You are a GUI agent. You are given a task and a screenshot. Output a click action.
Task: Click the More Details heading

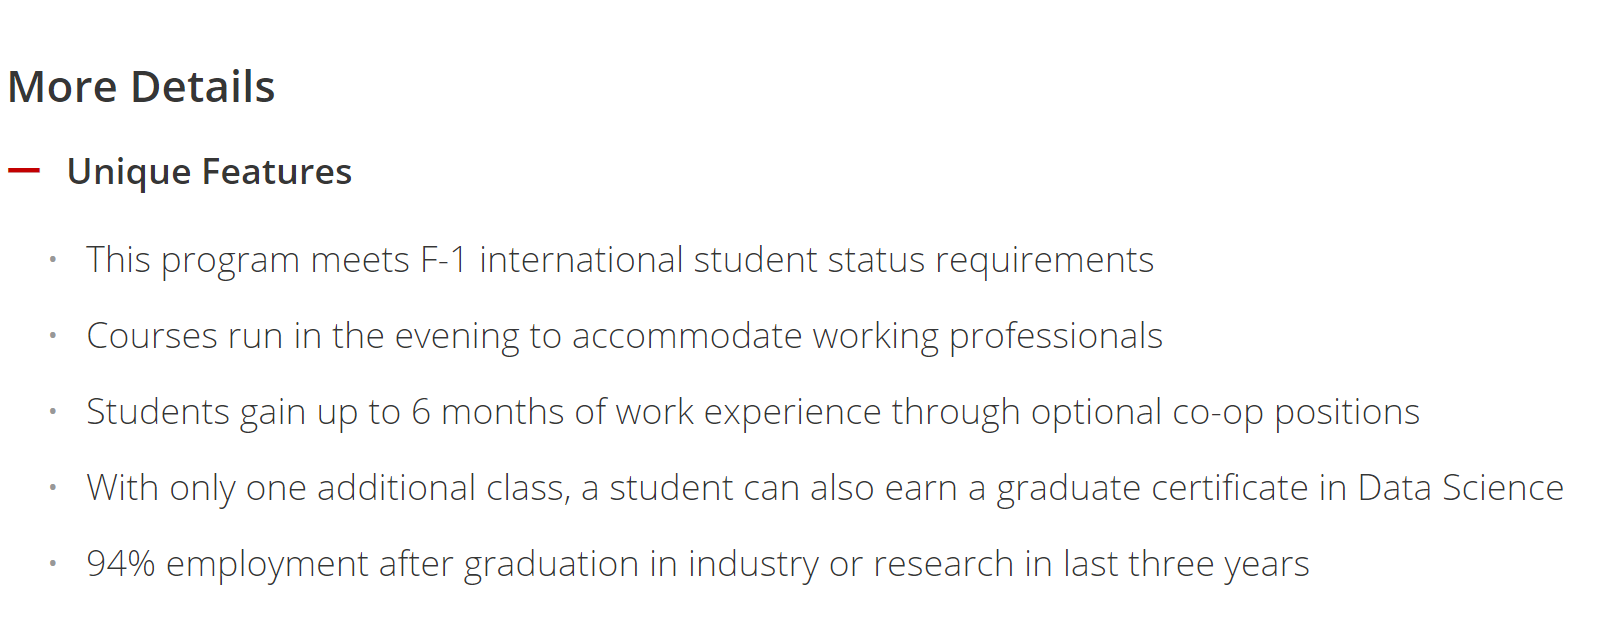click(x=141, y=87)
